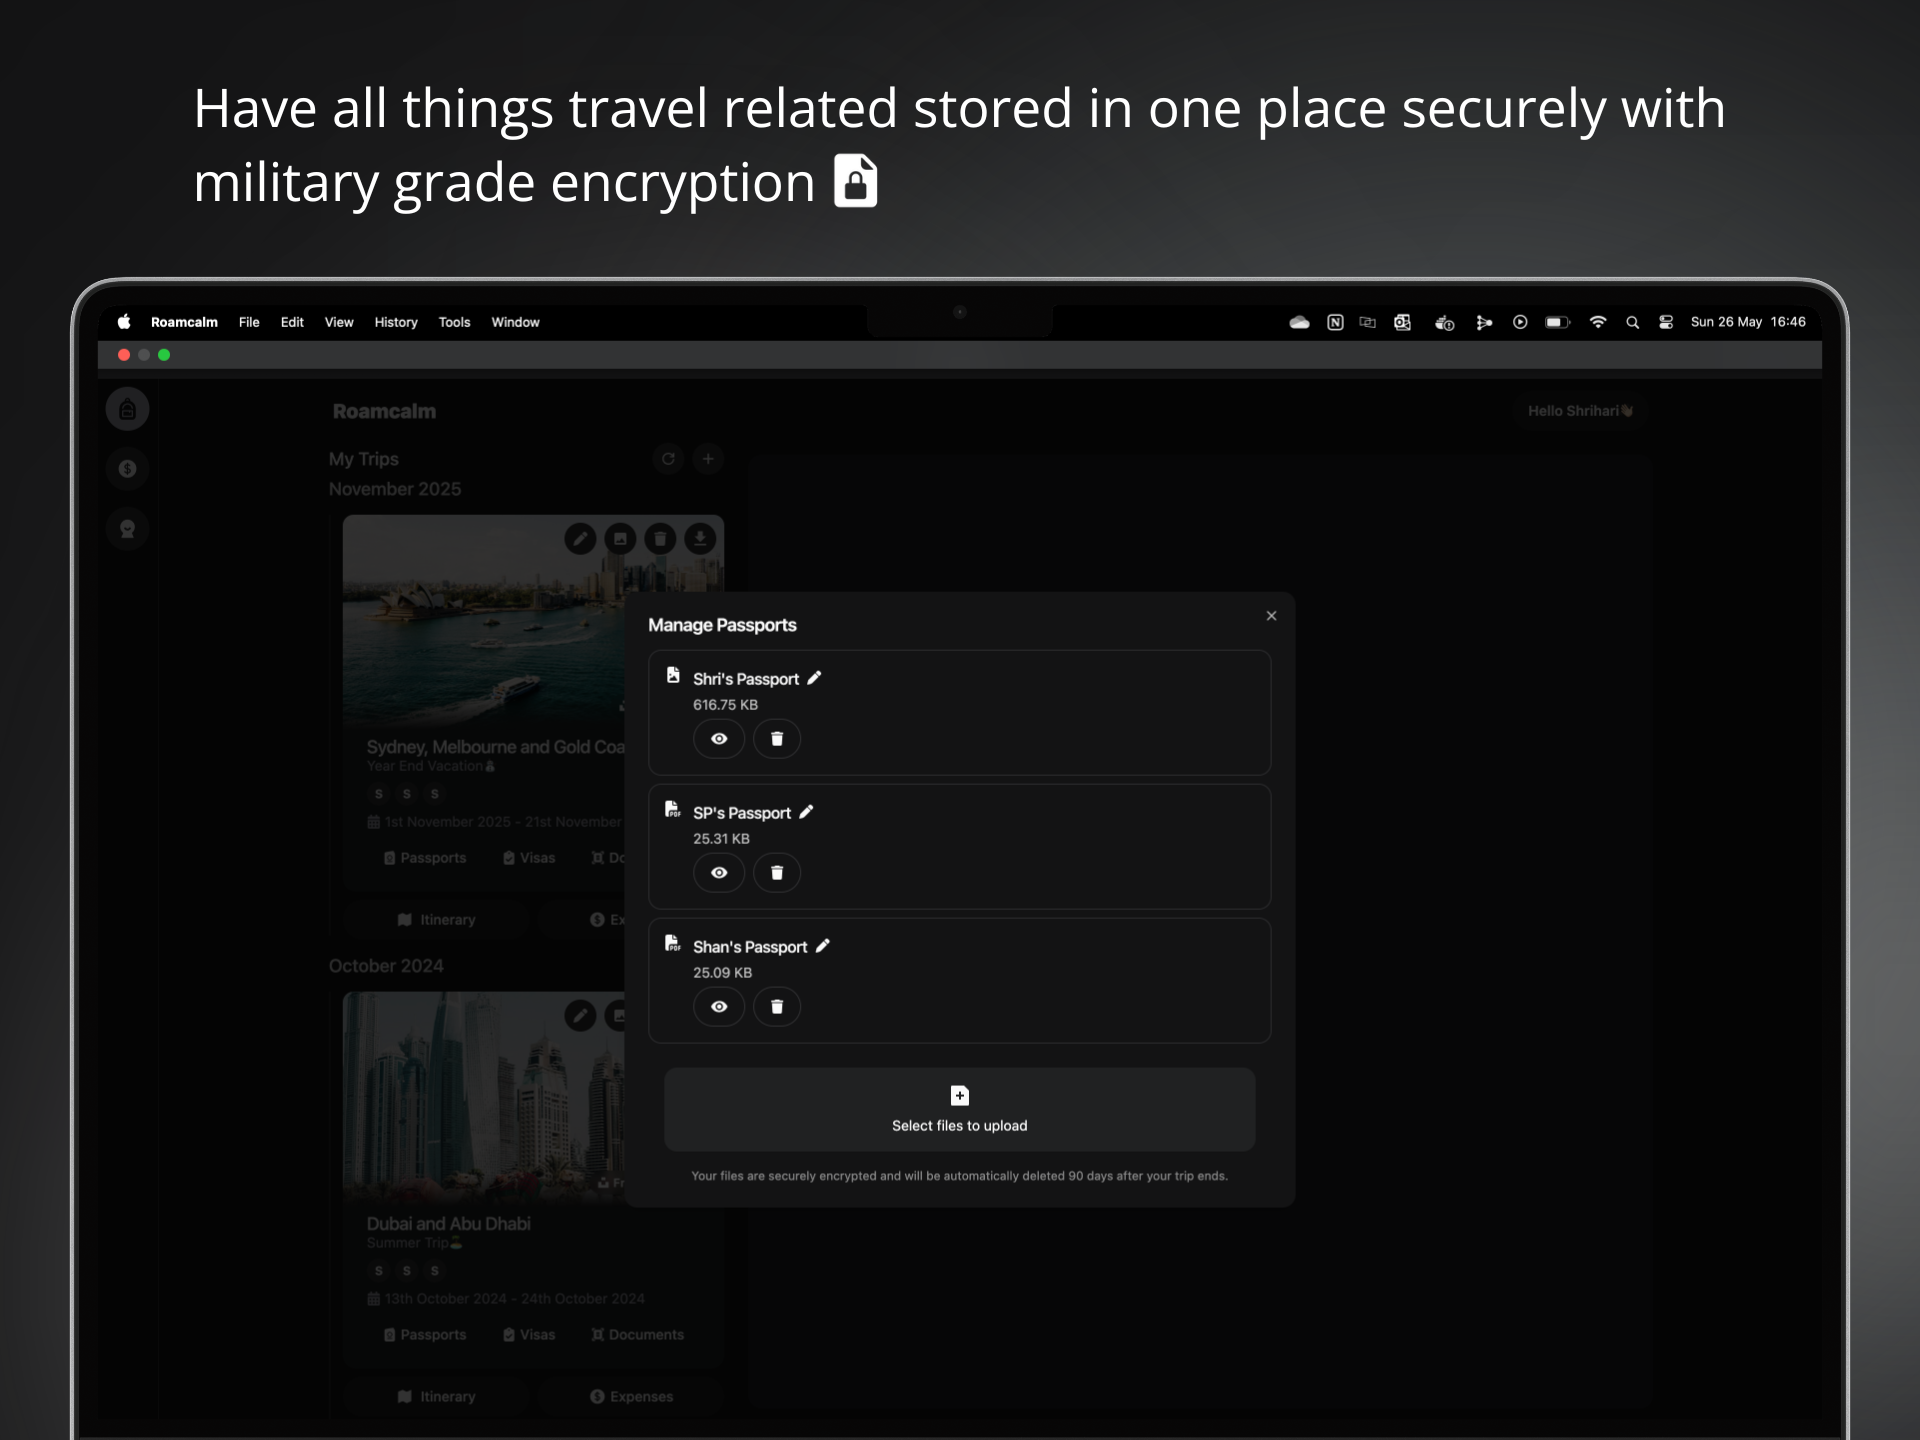Open Visas for Dubai trip

tap(529, 1335)
